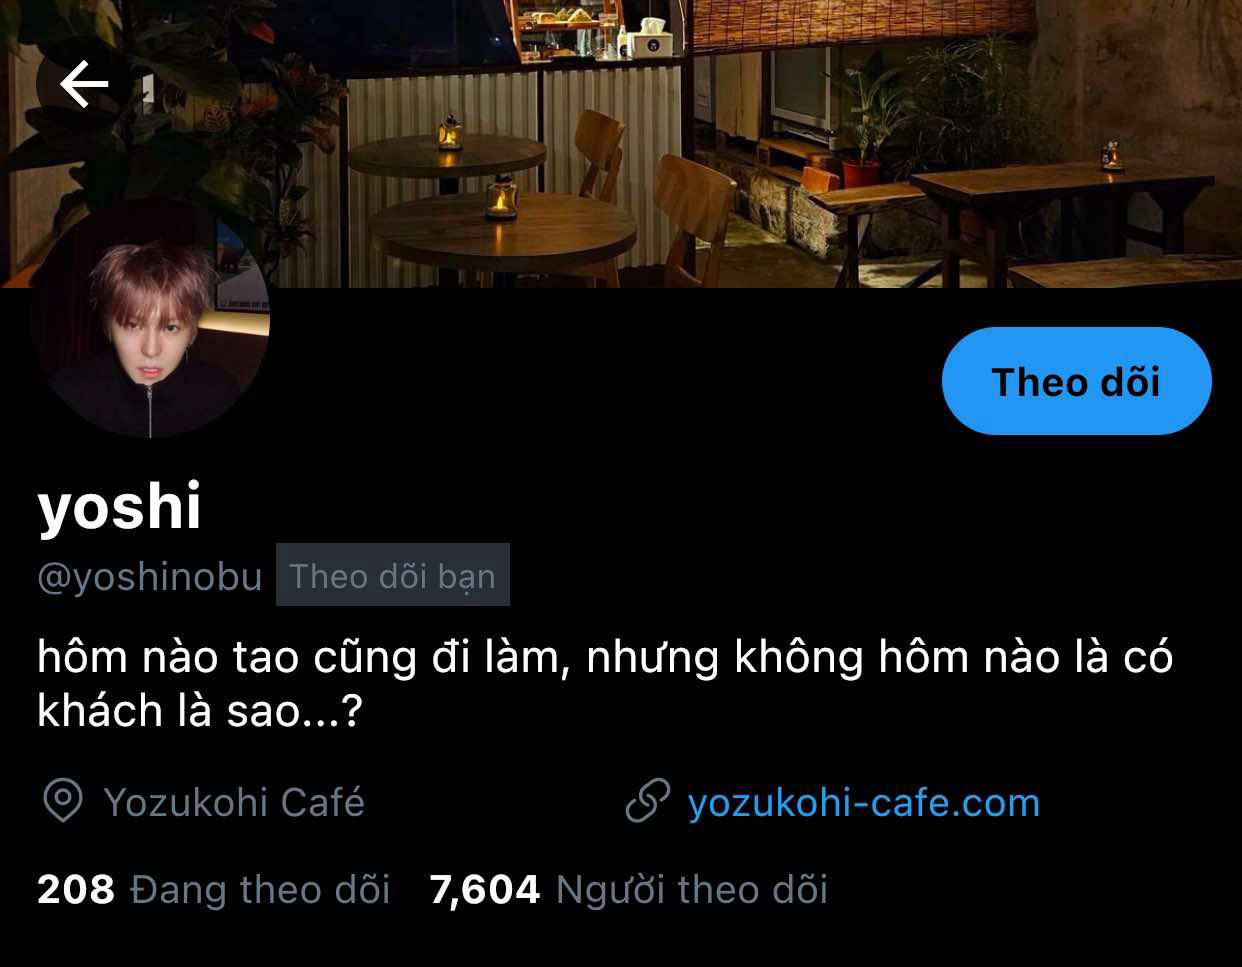Open the location pin icon

click(x=63, y=802)
